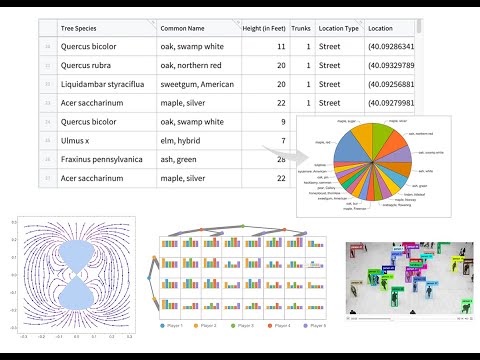Select the Street cell in the Quercus rubra row
The height and width of the screenshot is (360, 480).
[x=340, y=65]
